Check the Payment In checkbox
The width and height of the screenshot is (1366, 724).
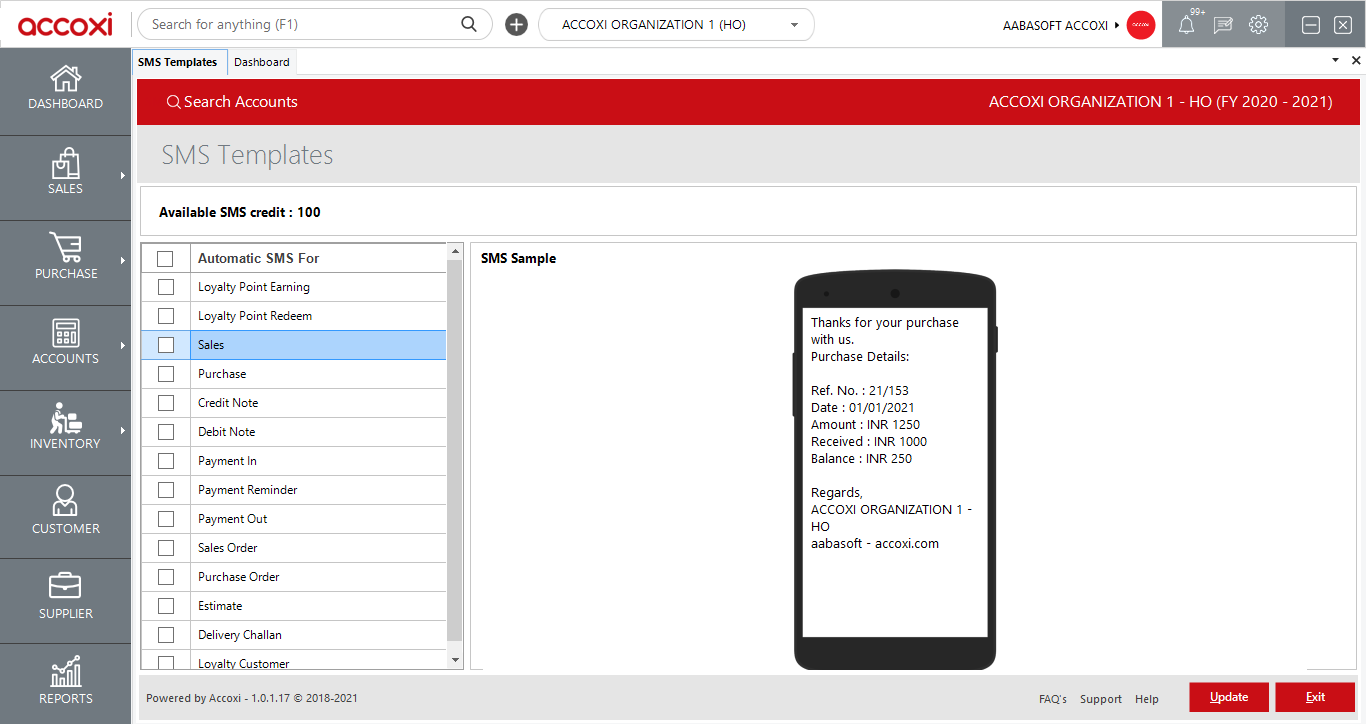click(165, 461)
